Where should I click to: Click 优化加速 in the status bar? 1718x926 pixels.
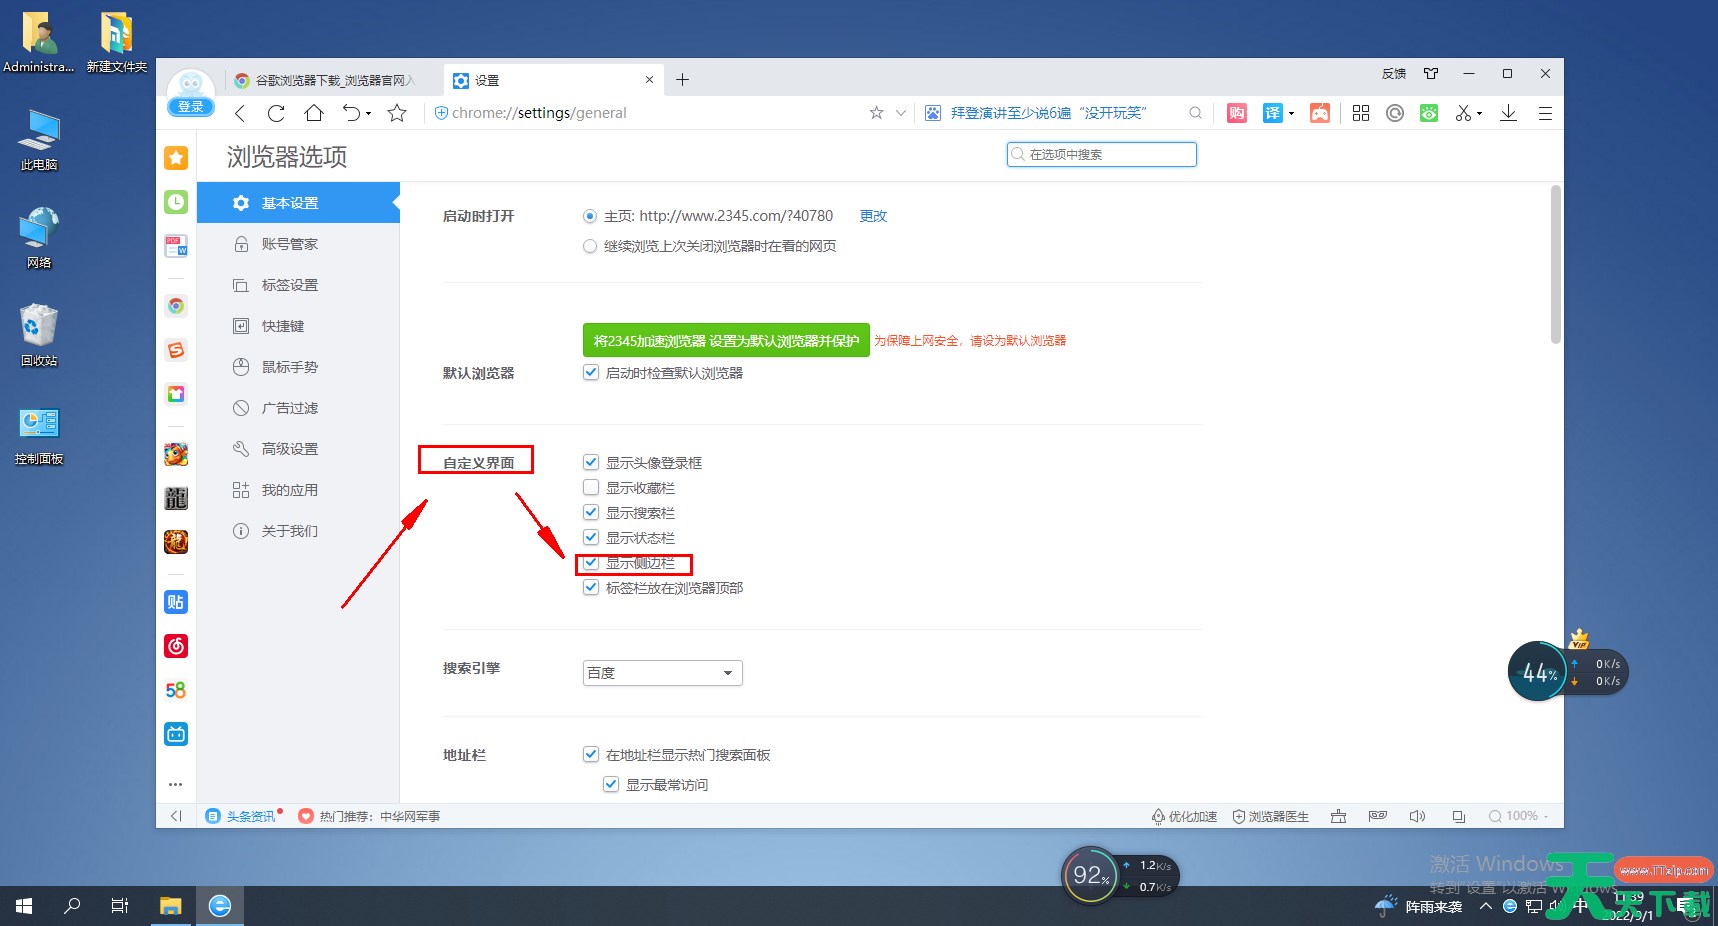(x=1184, y=816)
